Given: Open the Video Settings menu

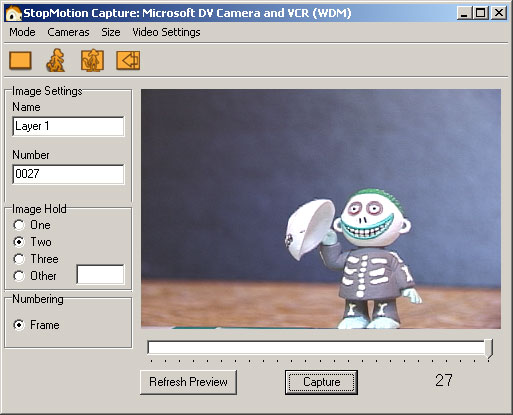Looking at the screenshot, I should pos(166,32).
